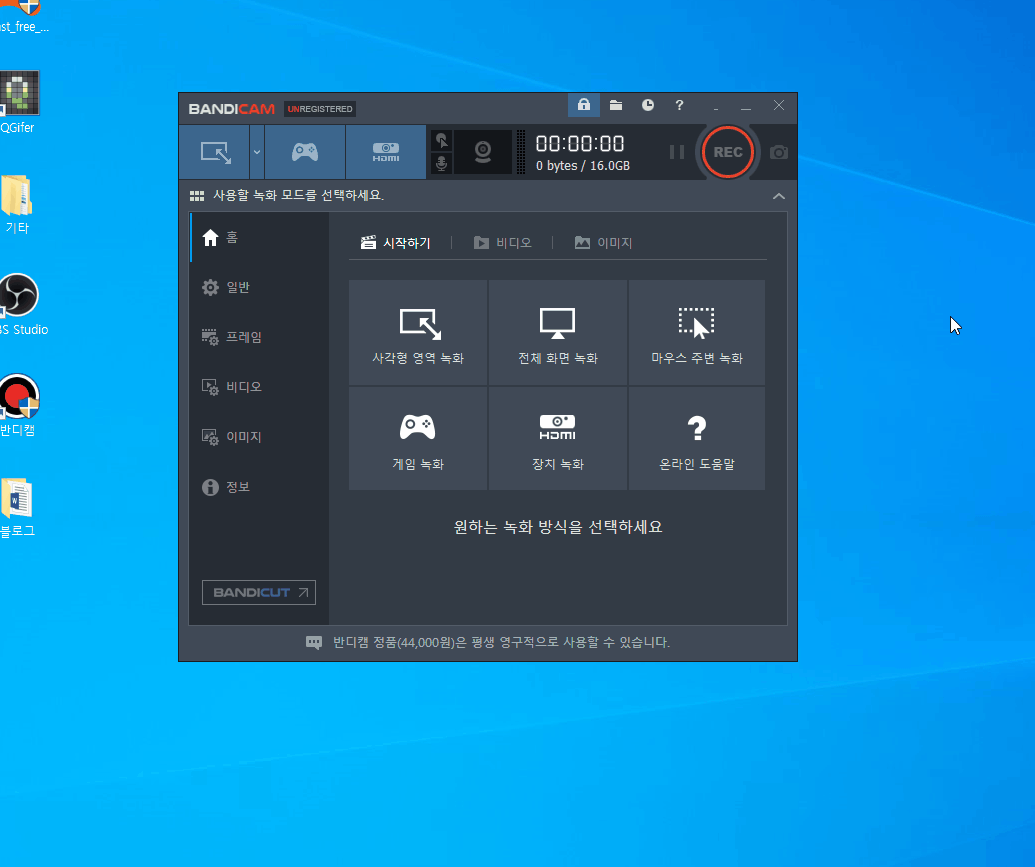Open scheduled recording clock icon
The image size is (1035, 867).
(648, 105)
